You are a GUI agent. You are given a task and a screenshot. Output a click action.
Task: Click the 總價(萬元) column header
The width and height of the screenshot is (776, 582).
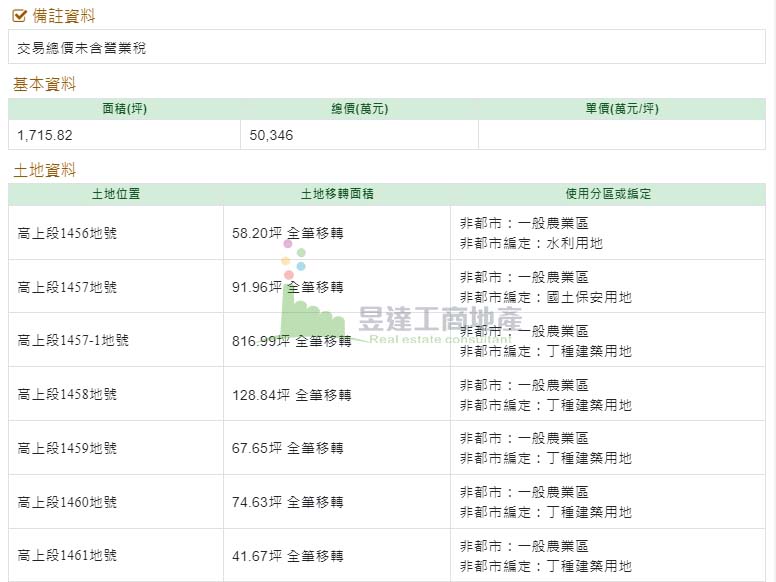point(359,109)
